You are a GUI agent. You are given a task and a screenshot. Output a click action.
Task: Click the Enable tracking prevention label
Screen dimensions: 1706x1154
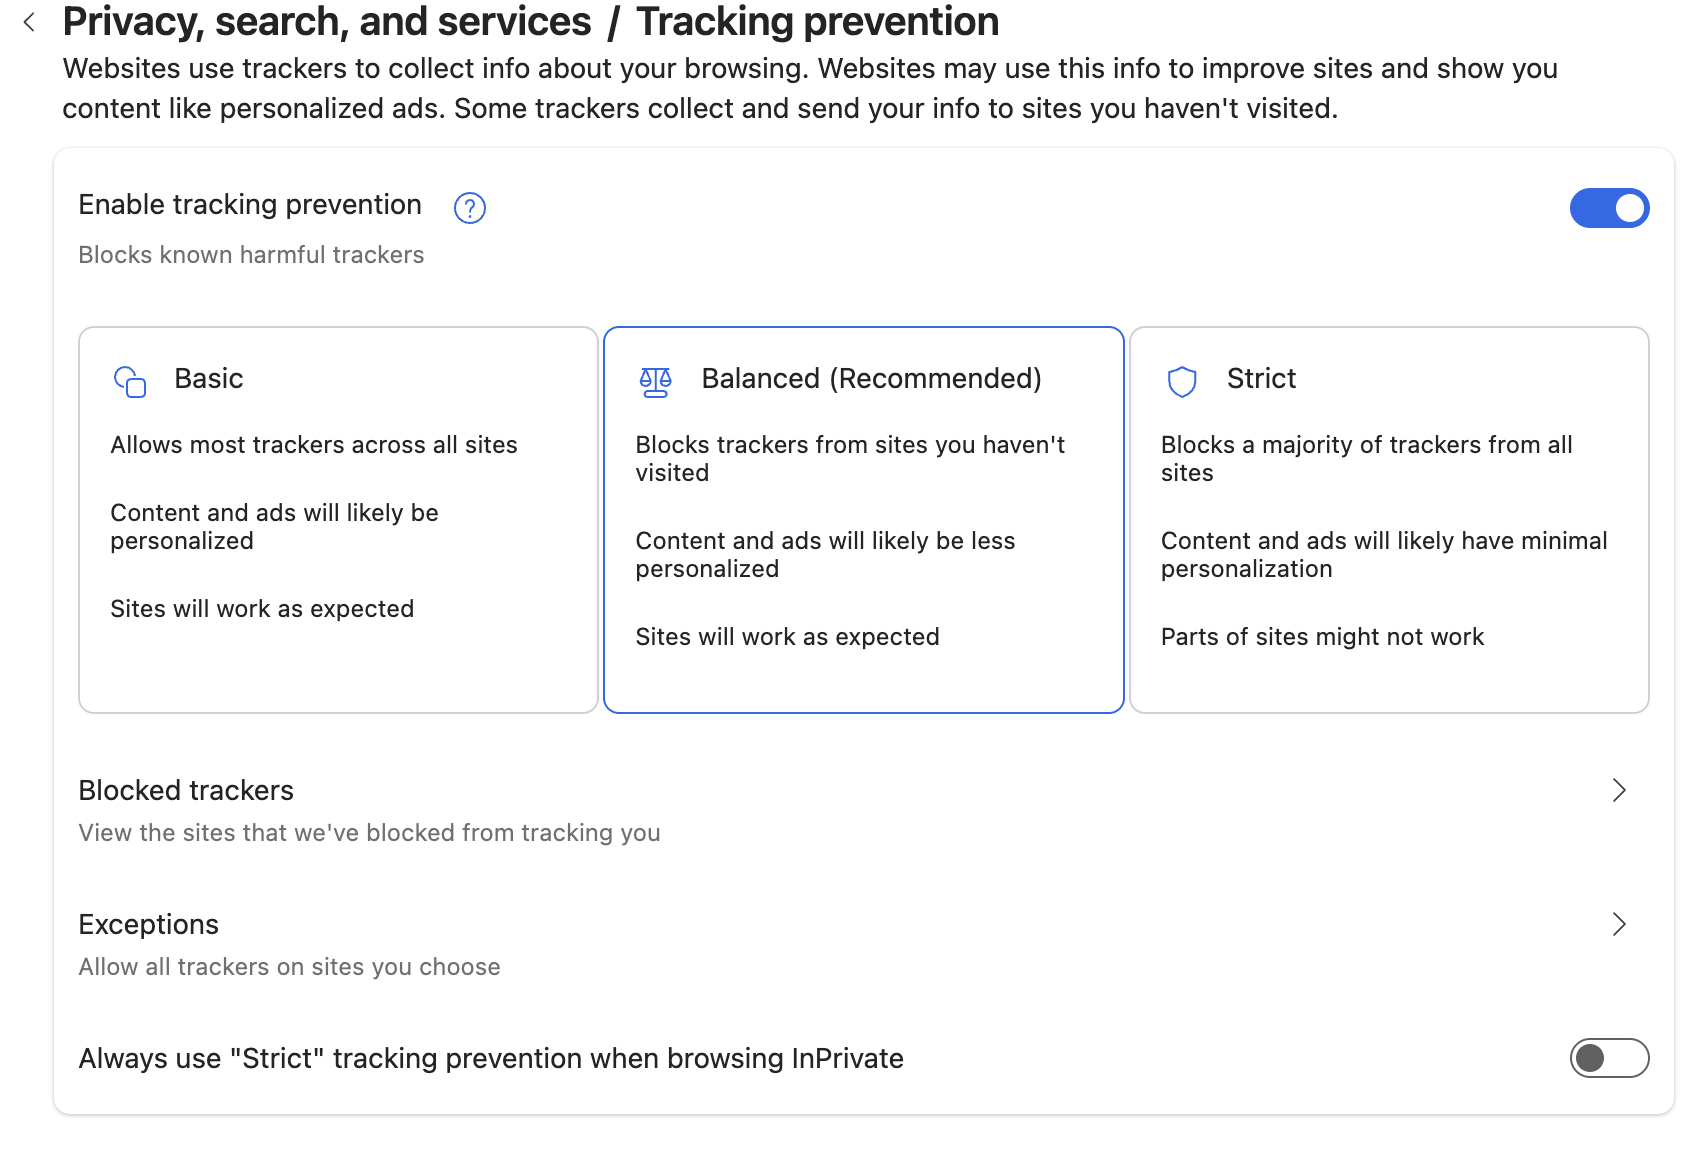pos(250,205)
